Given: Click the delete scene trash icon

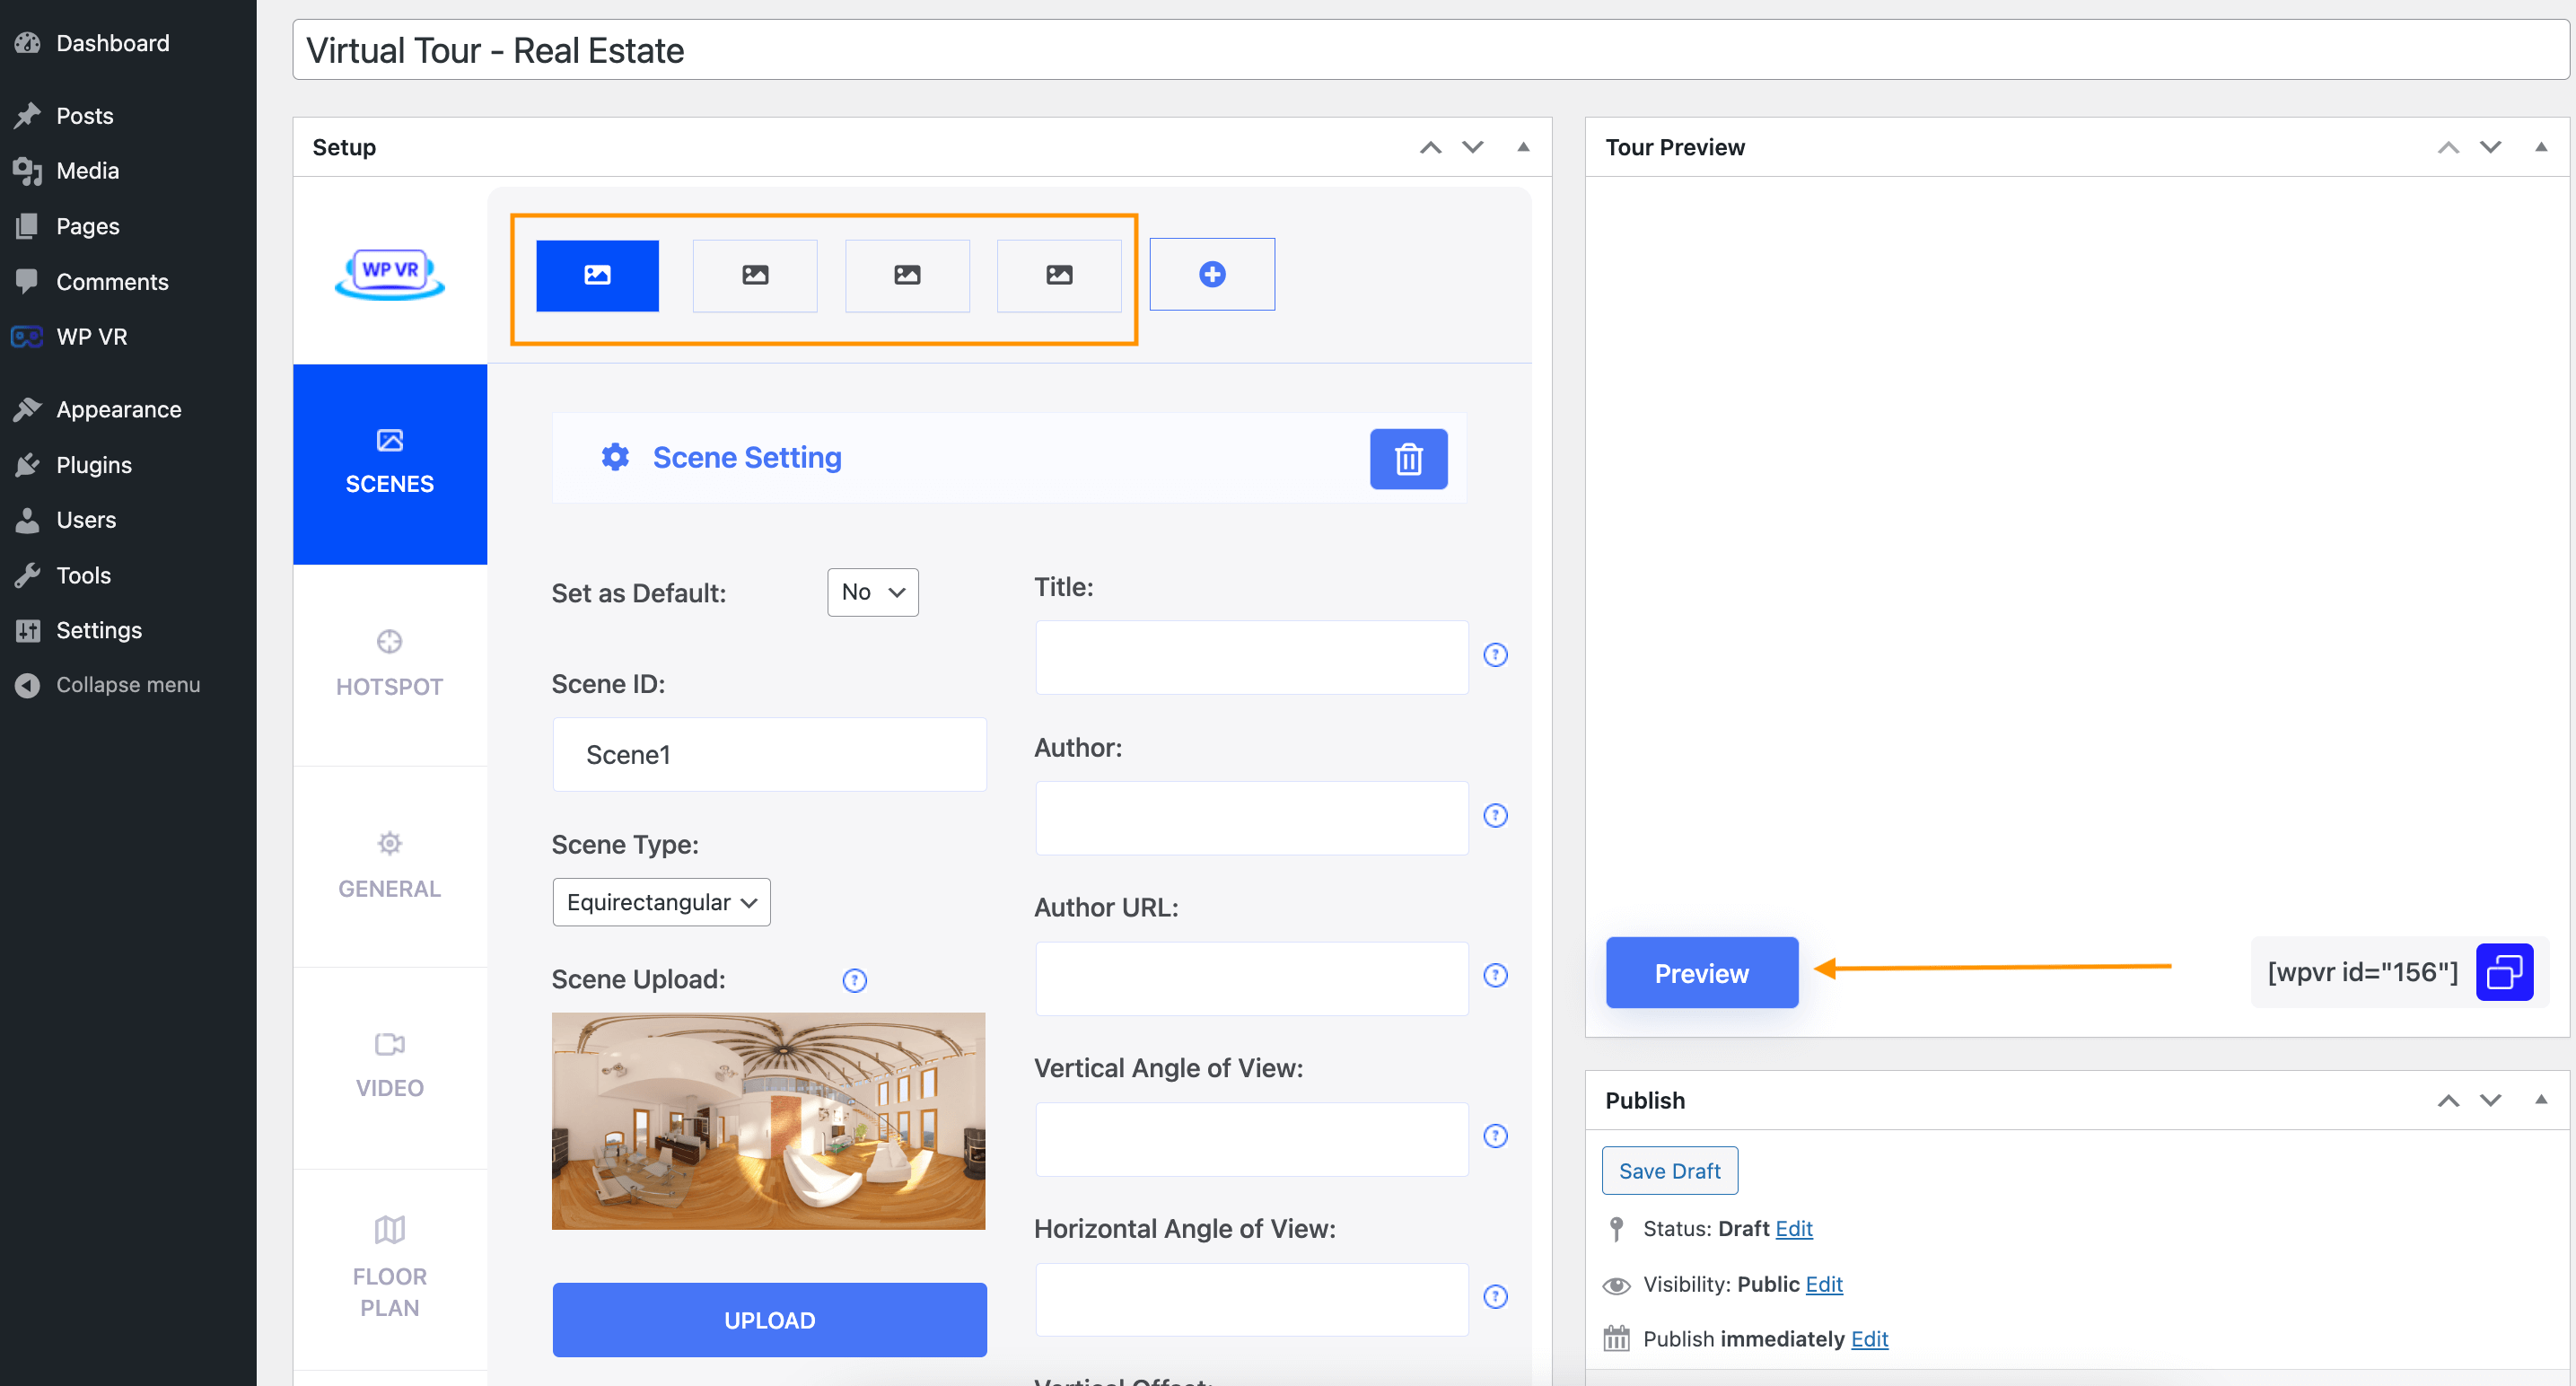Looking at the screenshot, I should tap(1409, 459).
